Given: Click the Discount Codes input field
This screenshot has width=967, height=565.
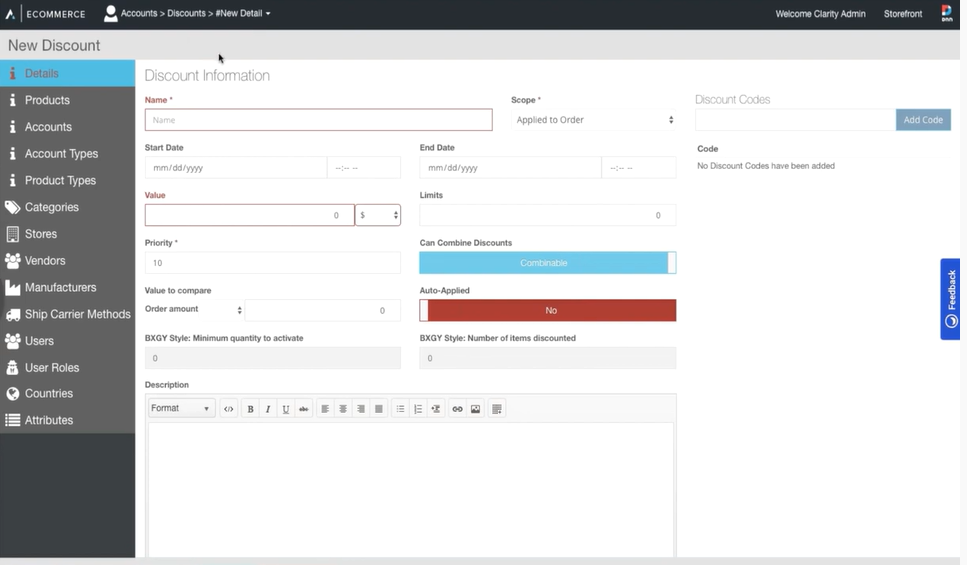Looking at the screenshot, I should pyautogui.click(x=796, y=120).
